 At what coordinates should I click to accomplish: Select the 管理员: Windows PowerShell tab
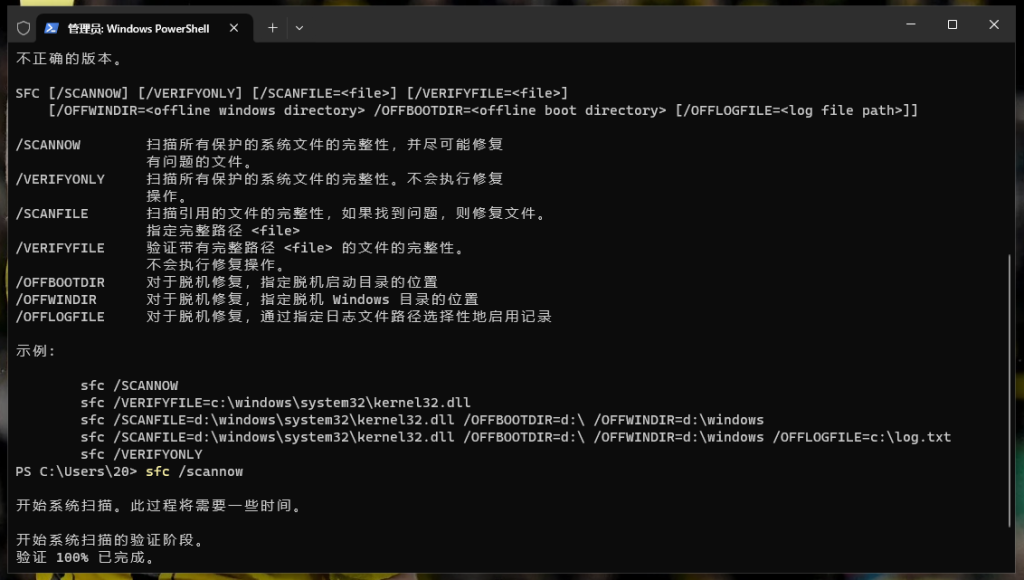(x=144, y=28)
